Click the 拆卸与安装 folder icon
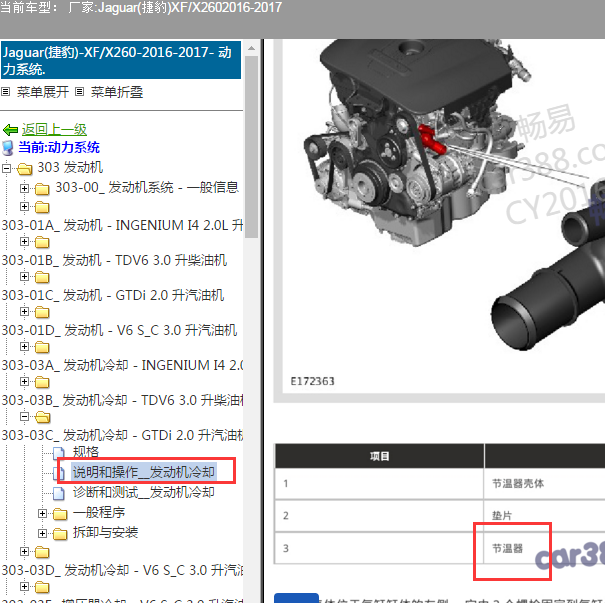The width and height of the screenshot is (605, 603). (60, 534)
